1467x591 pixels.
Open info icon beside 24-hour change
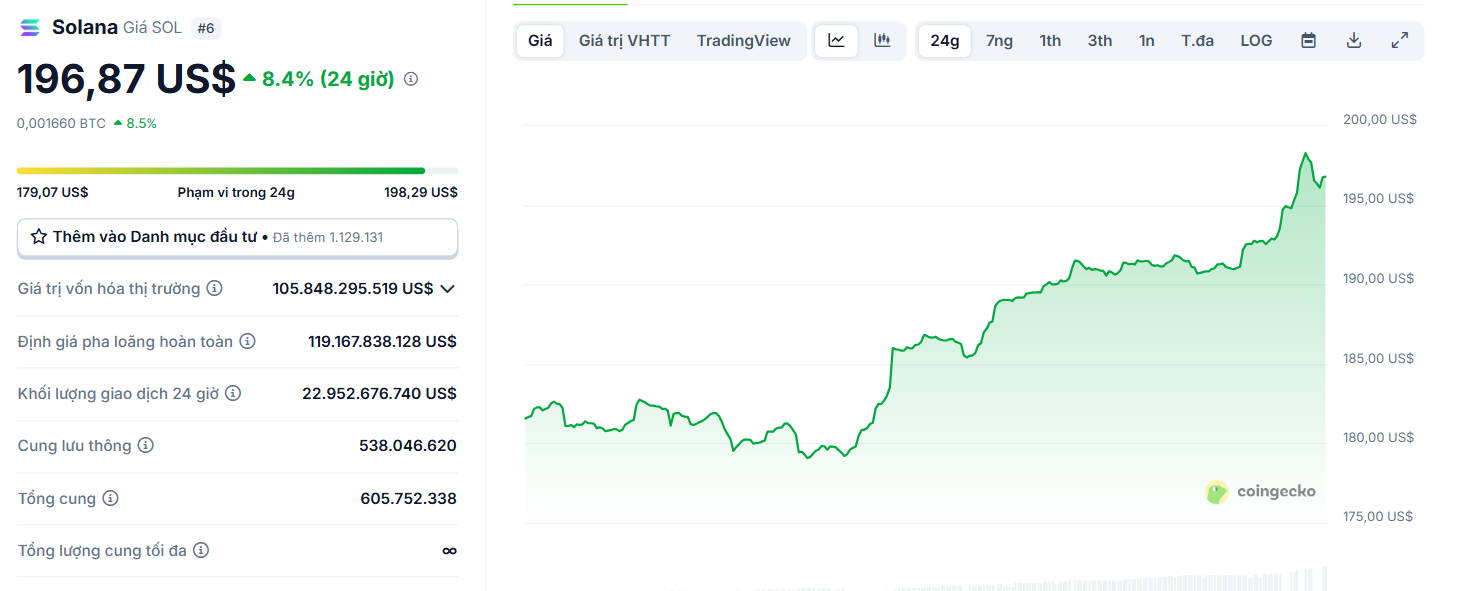pyautogui.click(x=411, y=79)
